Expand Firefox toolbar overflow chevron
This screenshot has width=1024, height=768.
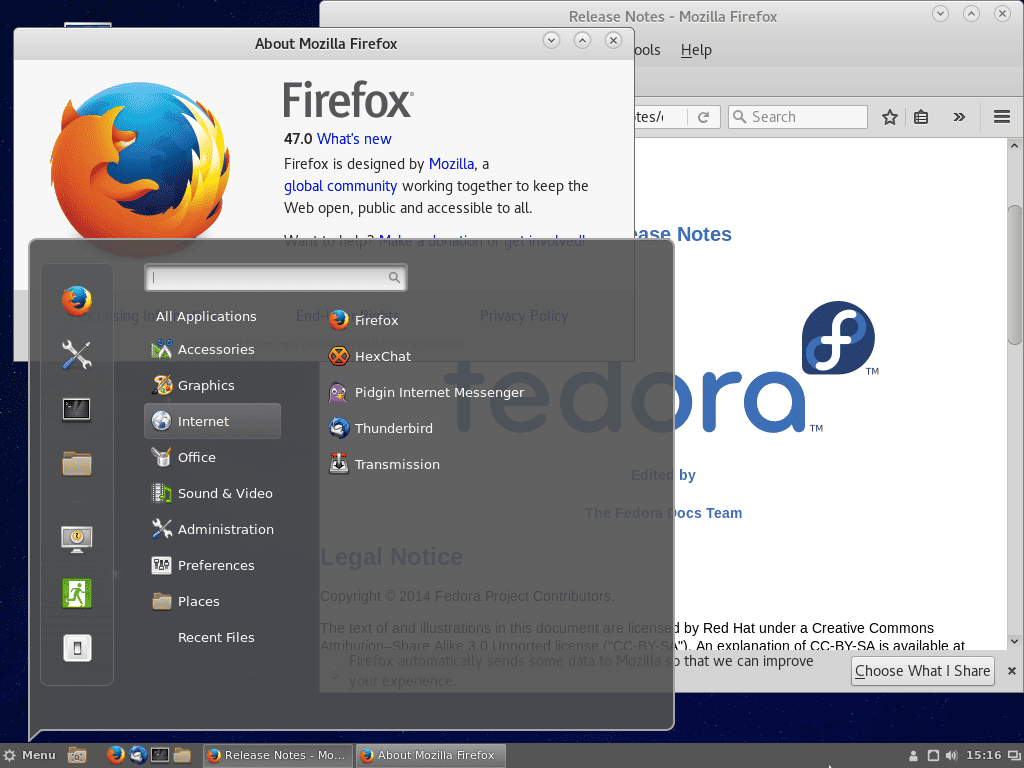tap(959, 117)
